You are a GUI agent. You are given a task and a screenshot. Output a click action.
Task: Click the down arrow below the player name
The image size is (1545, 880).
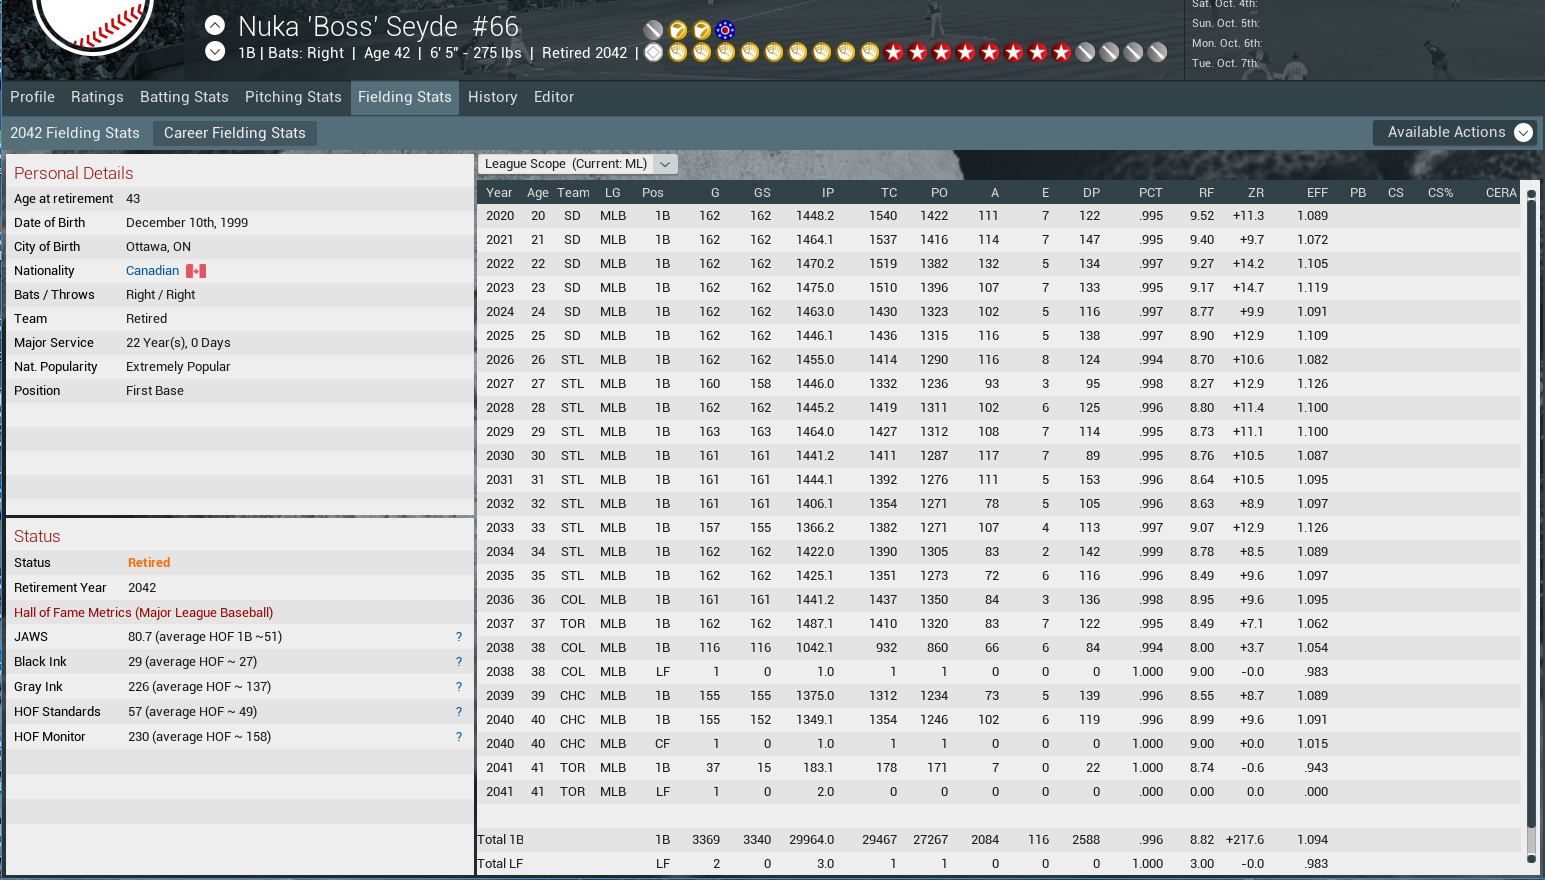215,52
